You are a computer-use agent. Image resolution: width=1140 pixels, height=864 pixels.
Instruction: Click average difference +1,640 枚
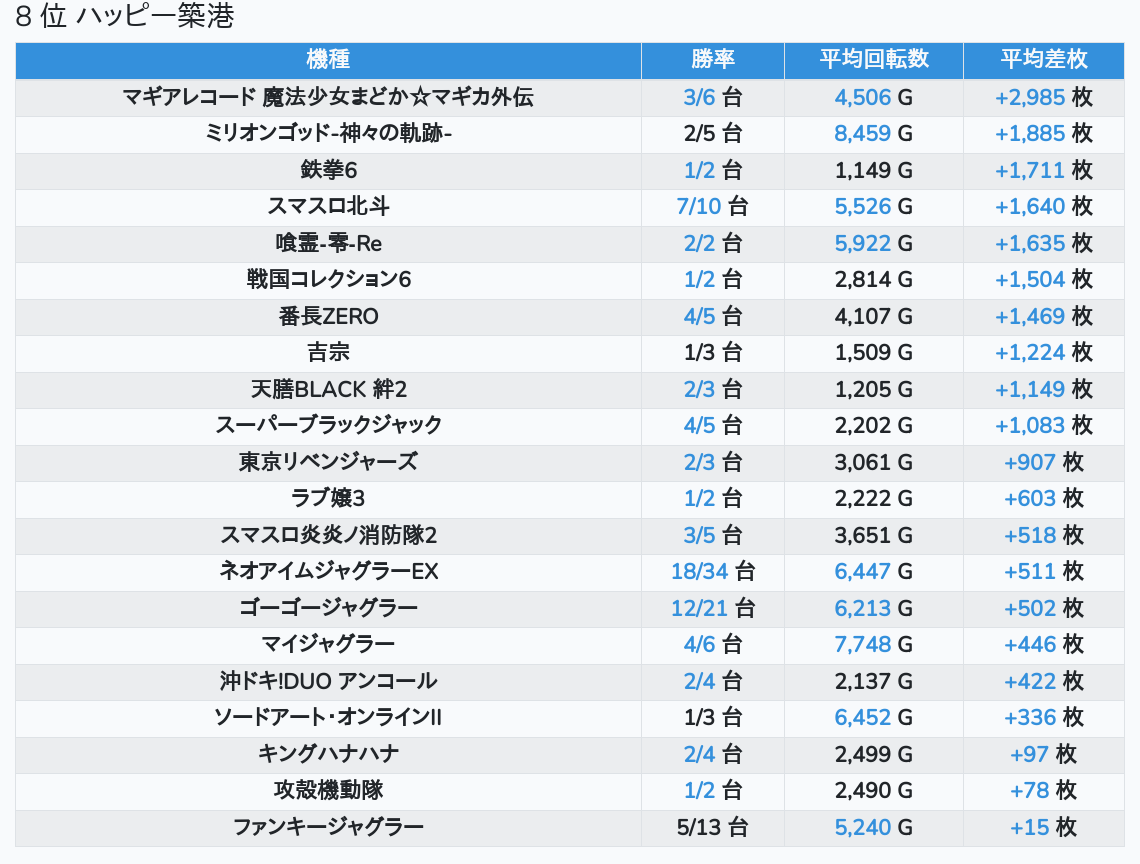pyautogui.click(x=1043, y=207)
